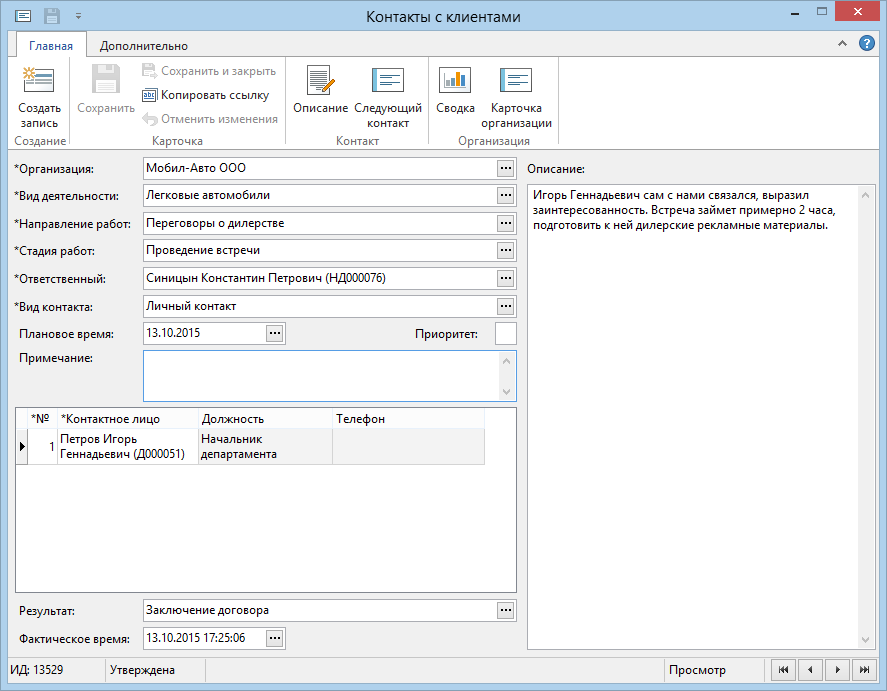The image size is (887, 691).
Task: Click Отменить изменения in ribbon
Action: click(210, 119)
